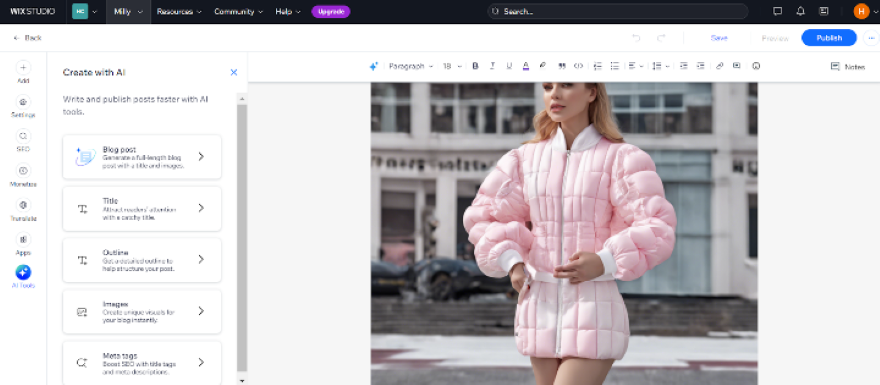880x385 pixels.
Task: Open more actions next to Publish
Action: coord(871,38)
